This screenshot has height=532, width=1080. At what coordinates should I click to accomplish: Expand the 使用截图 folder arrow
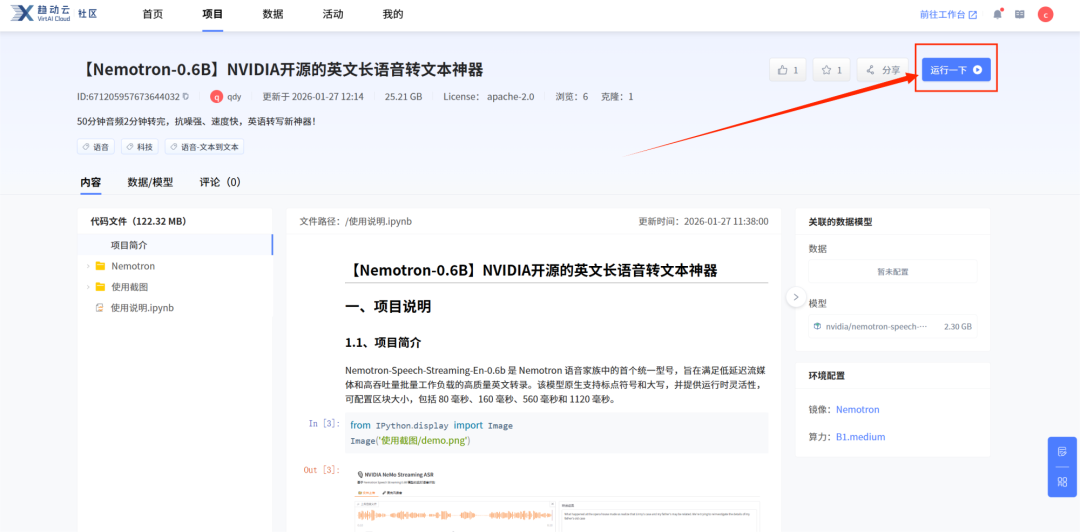click(x=88, y=287)
